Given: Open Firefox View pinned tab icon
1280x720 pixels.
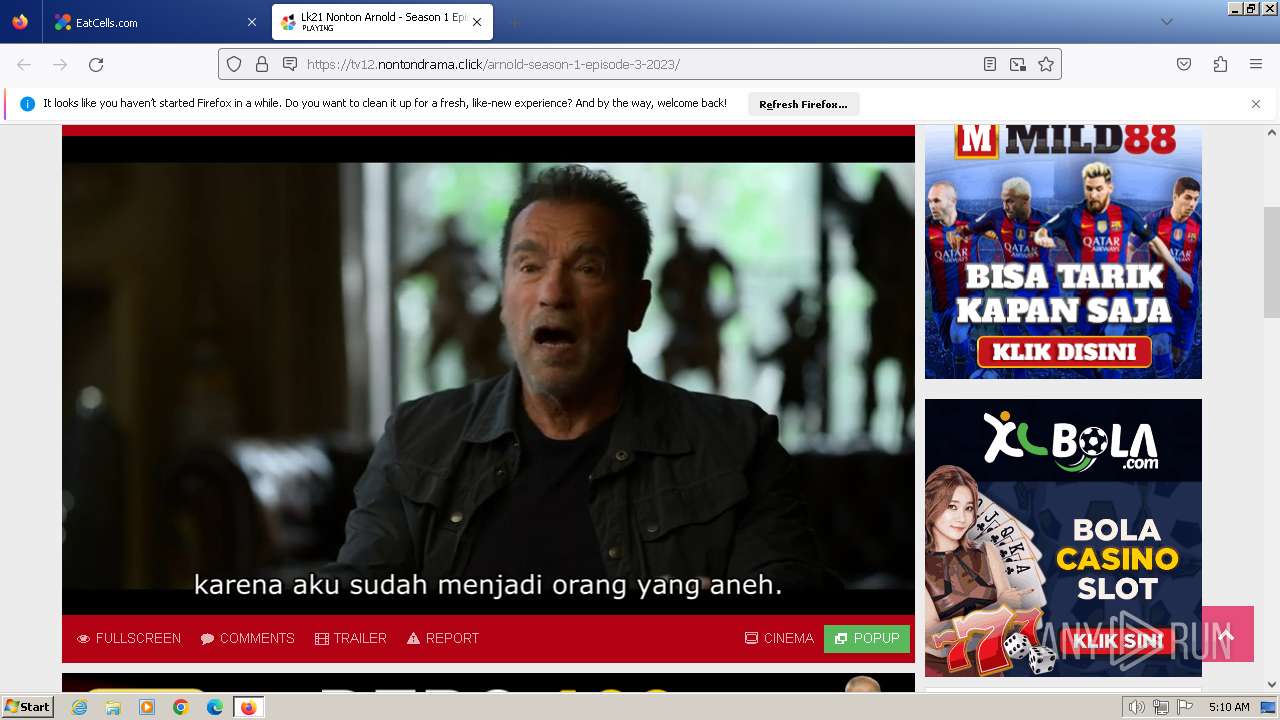Looking at the screenshot, I should pos(20,22).
